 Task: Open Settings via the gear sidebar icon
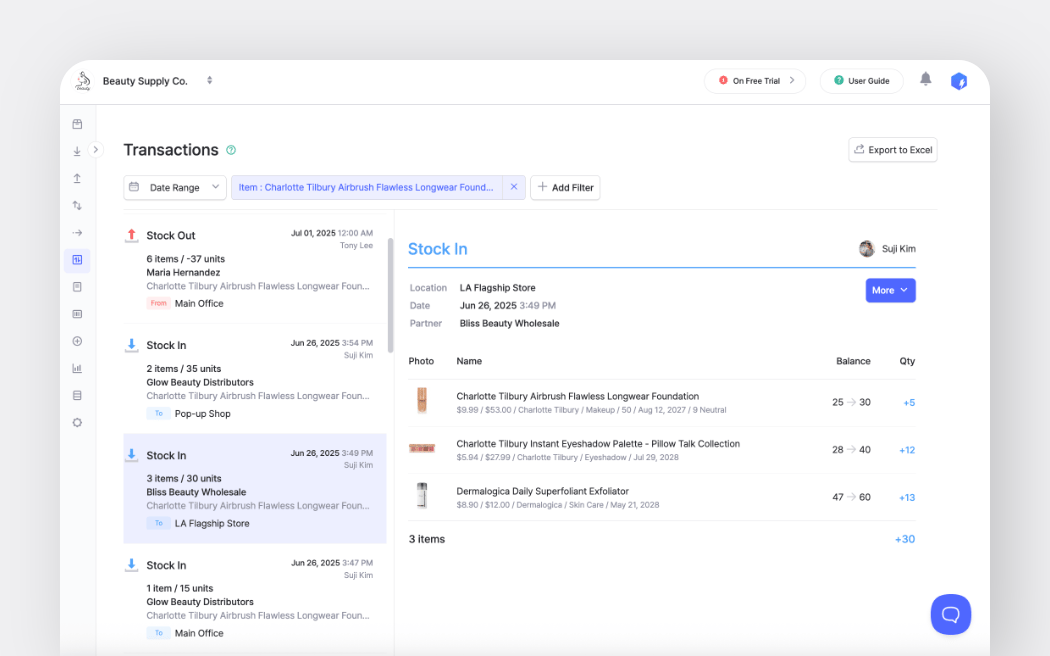(77, 422)
